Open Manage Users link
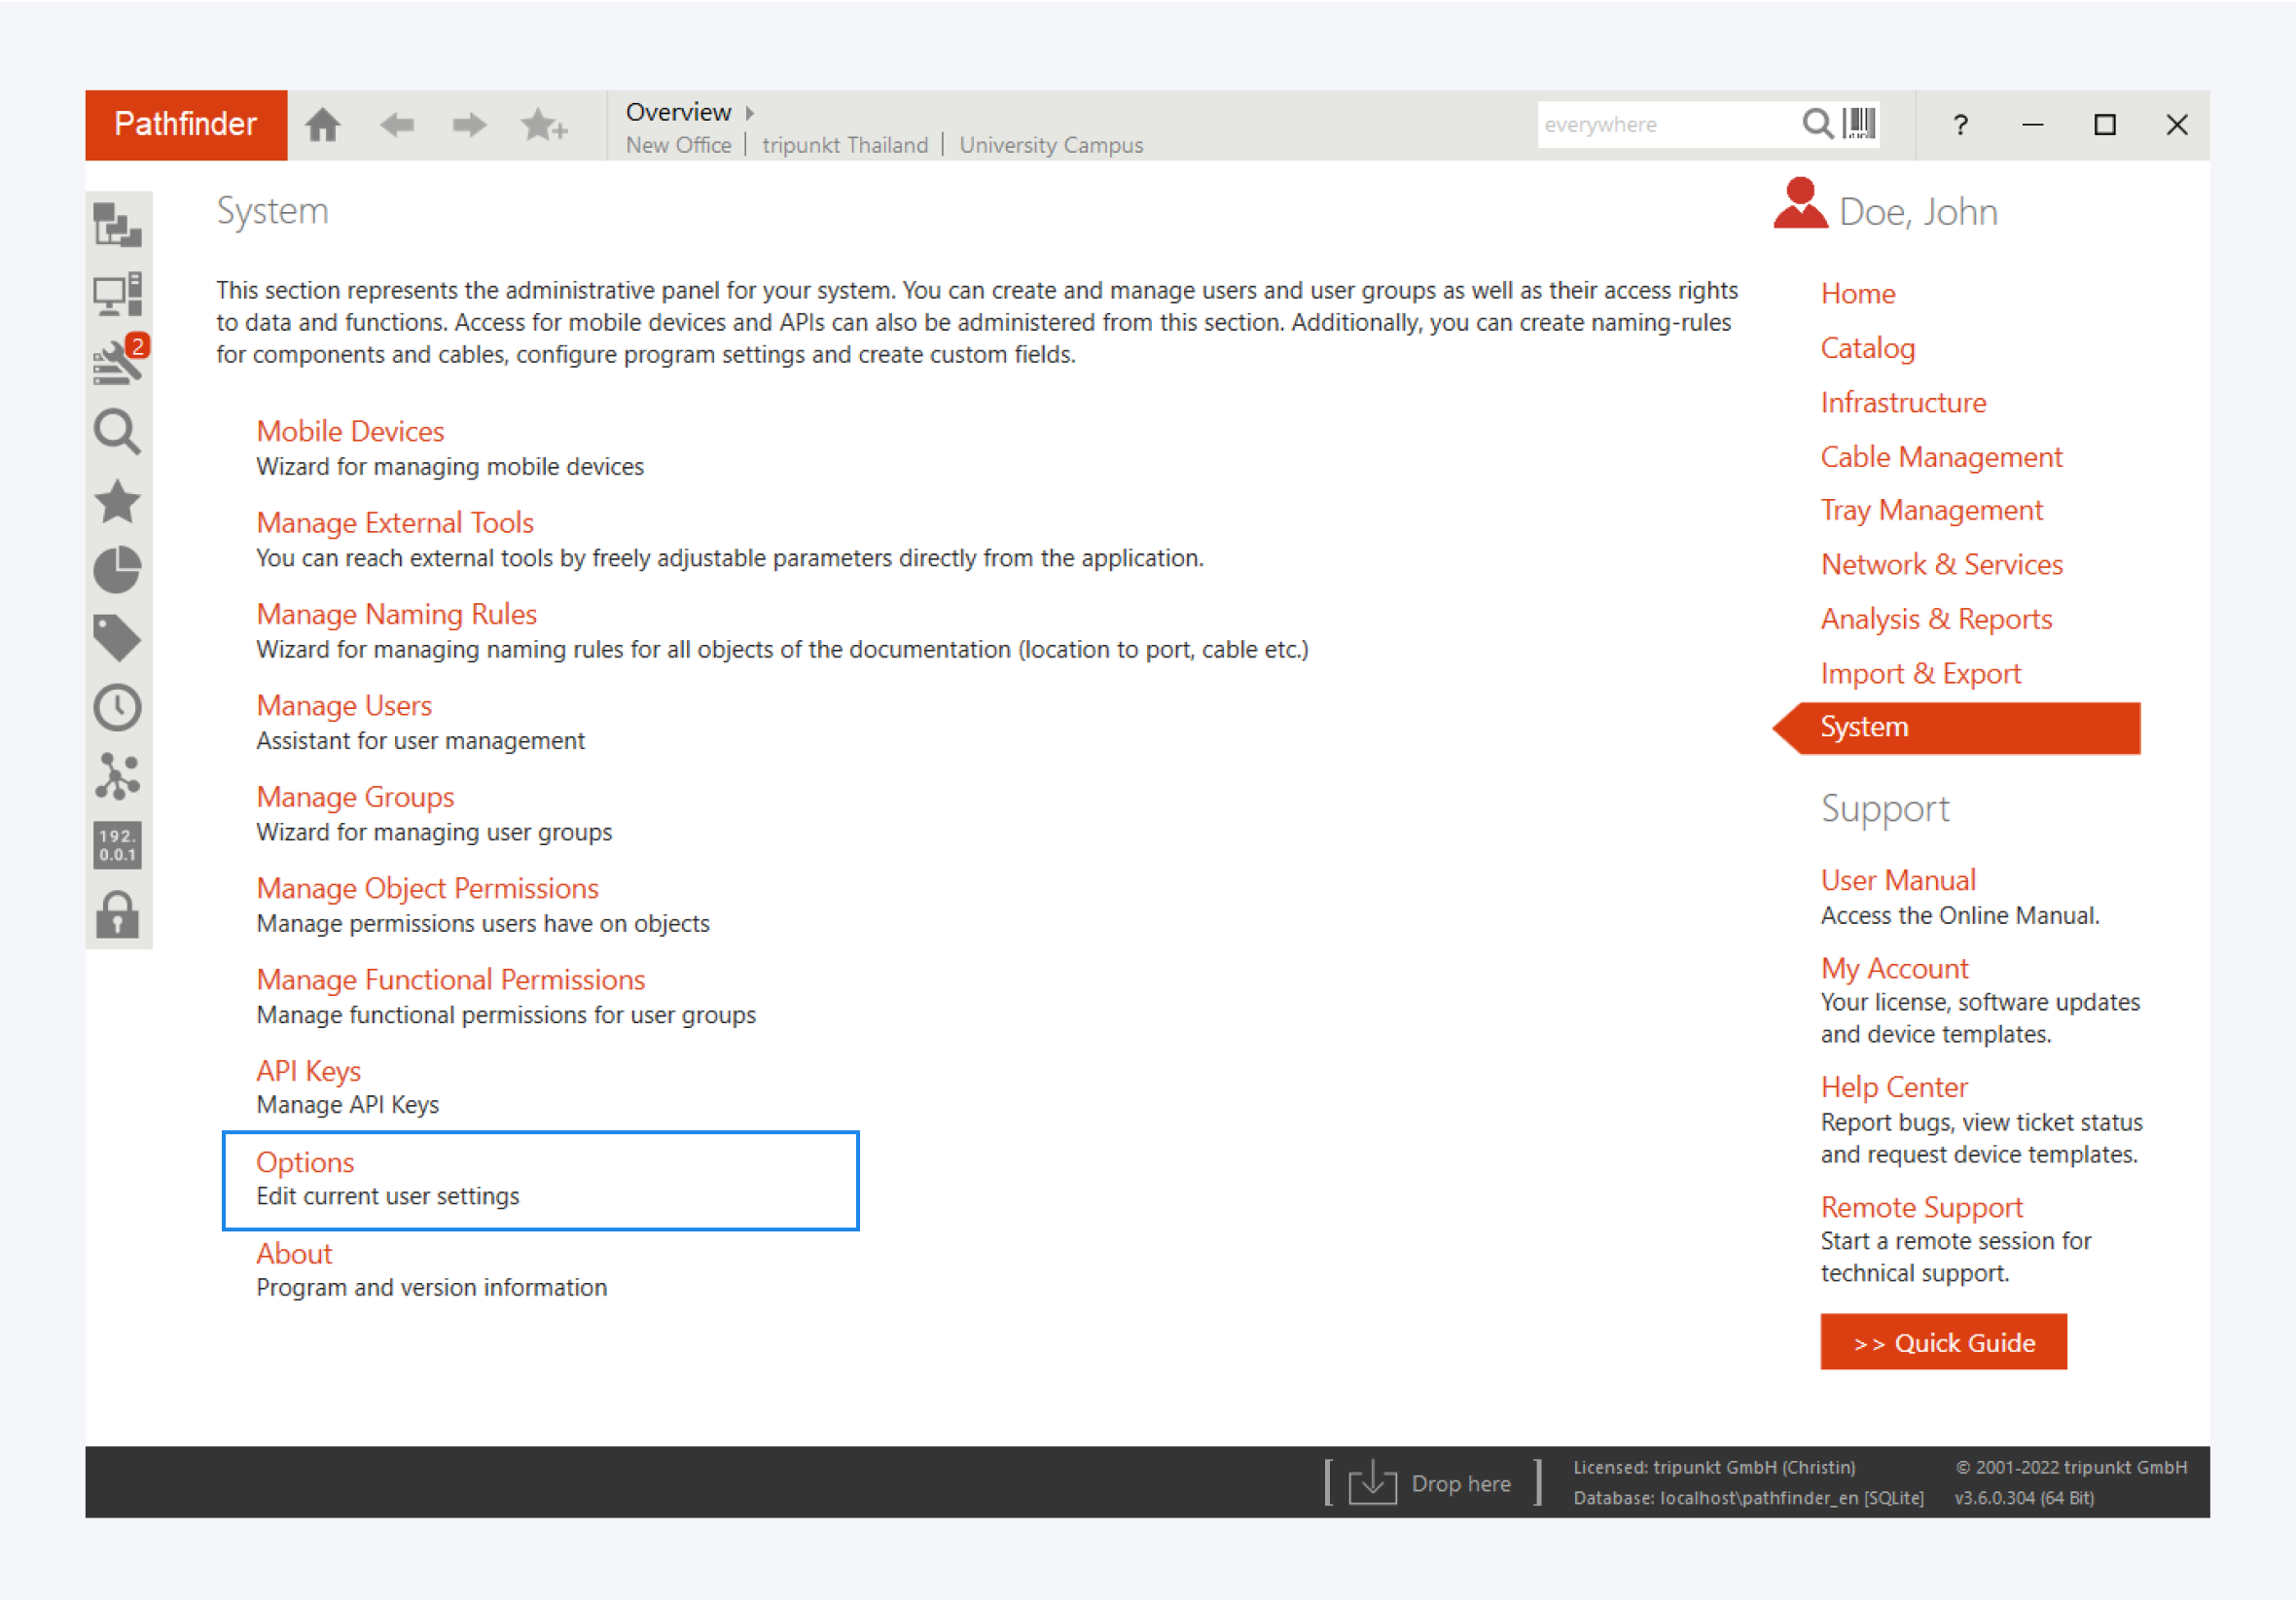Viewport: 2296px width, 1600px height. [x=344, y=706]
